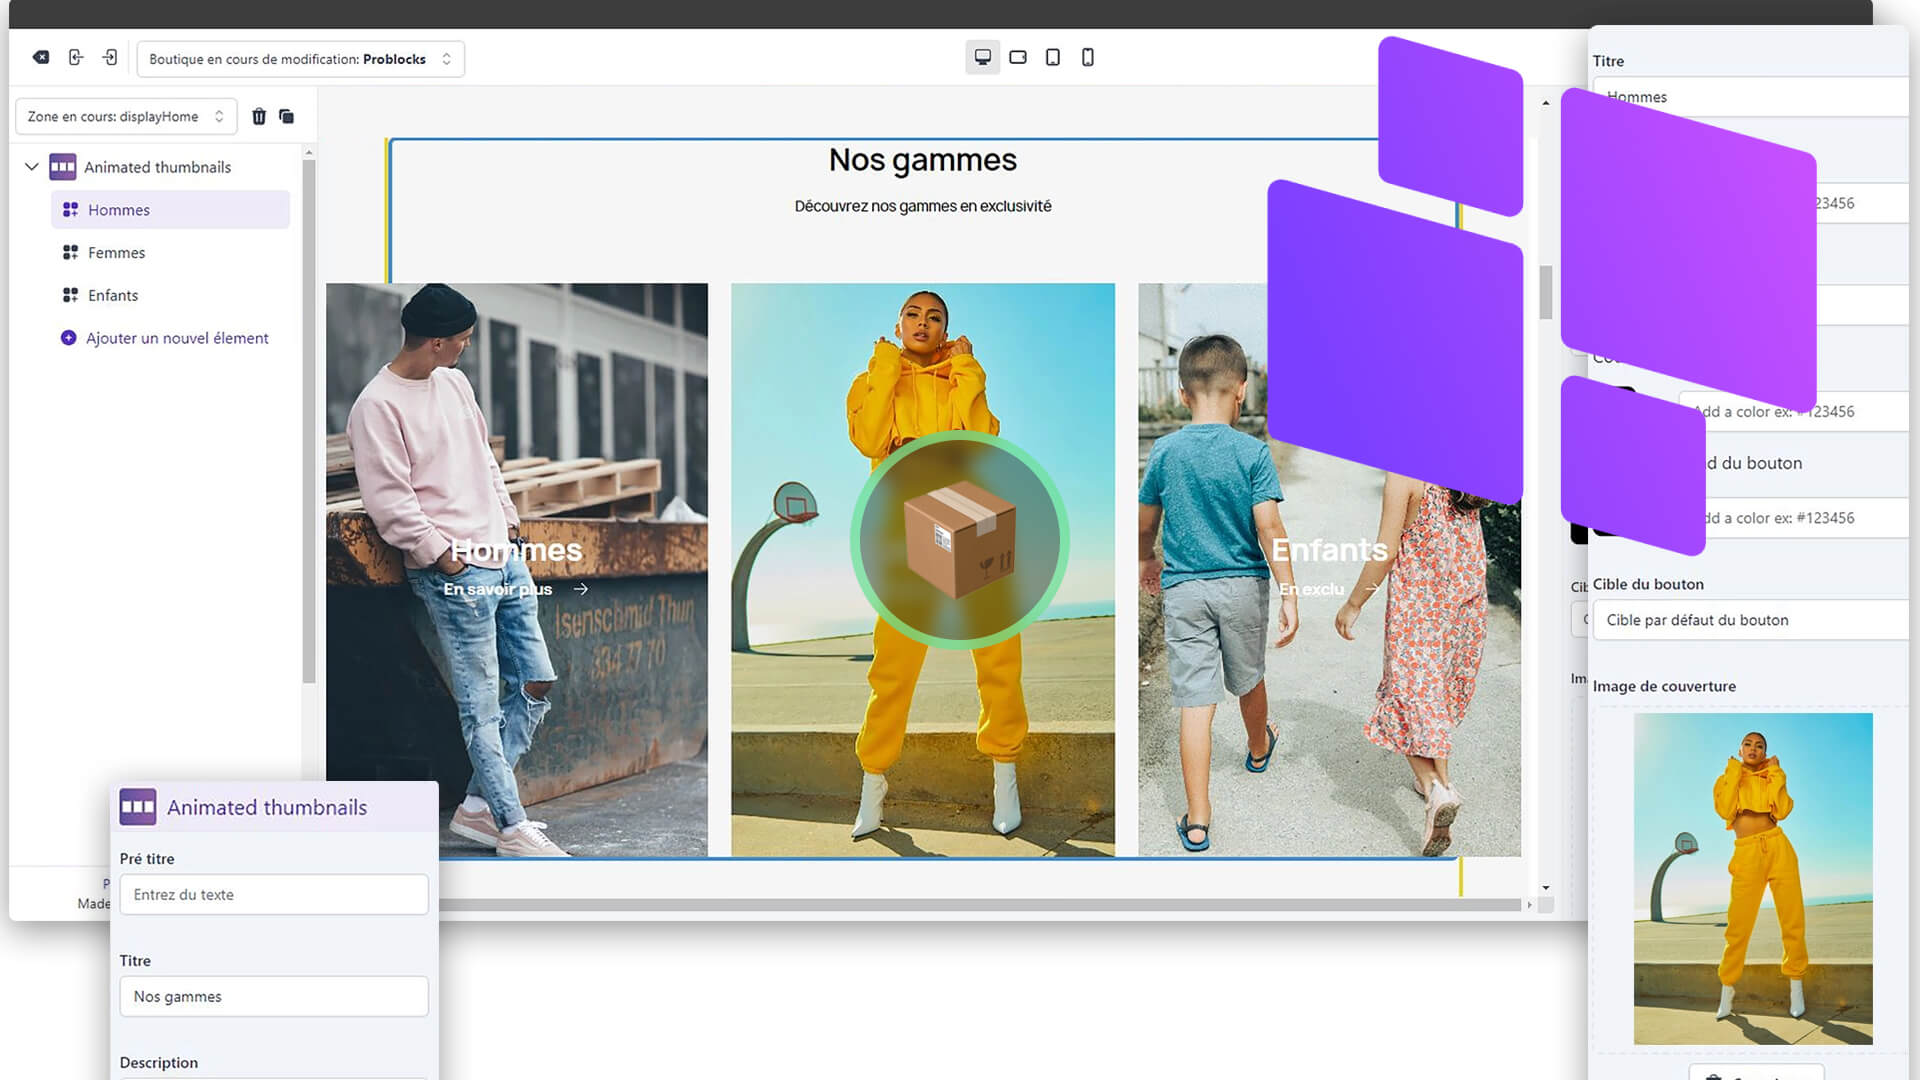Viewport: 1920px width, 1080px height.
Task: Click the back/erase arrow icon in top toolbar
Action: click(41, 58)
